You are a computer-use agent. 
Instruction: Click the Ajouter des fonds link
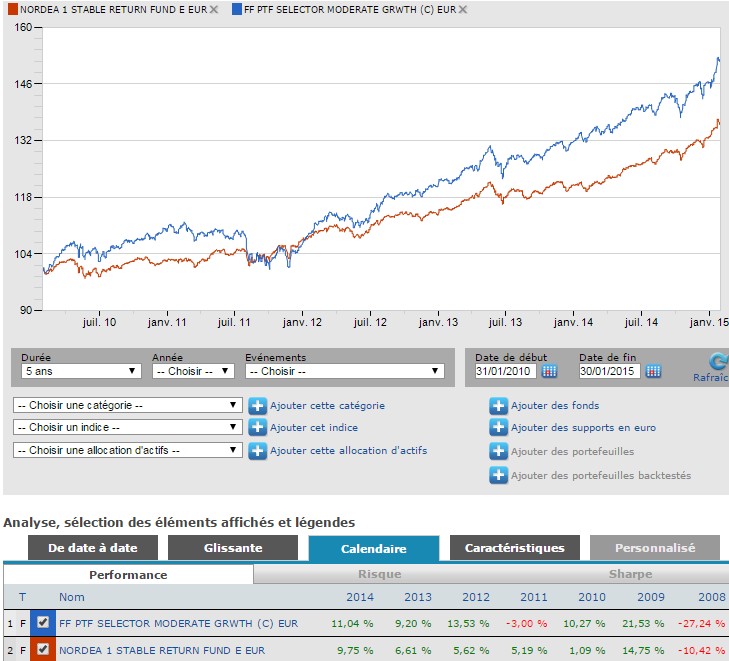pyautogui.click(x=555, y=406)
